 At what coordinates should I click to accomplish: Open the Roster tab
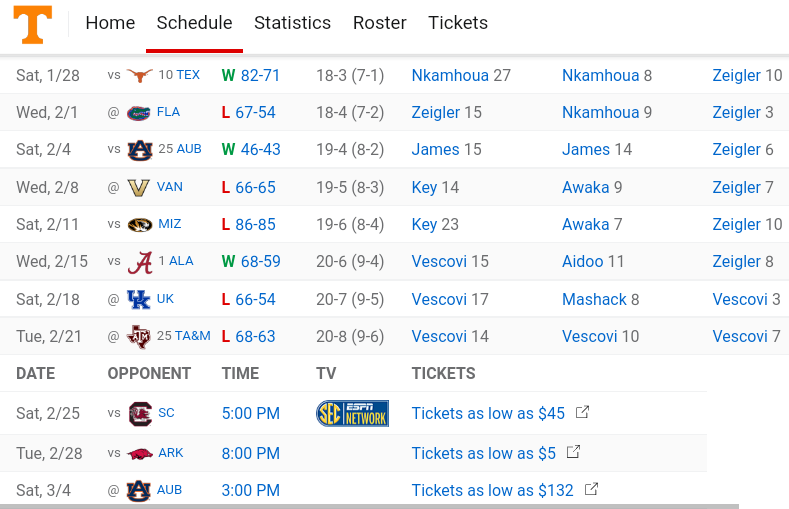coord(379,23)
